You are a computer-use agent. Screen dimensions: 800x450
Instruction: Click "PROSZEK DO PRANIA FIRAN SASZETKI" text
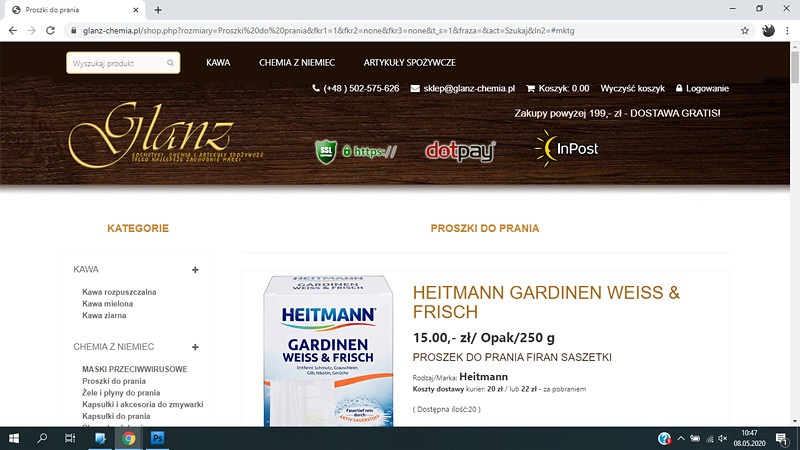pos(512,357)
